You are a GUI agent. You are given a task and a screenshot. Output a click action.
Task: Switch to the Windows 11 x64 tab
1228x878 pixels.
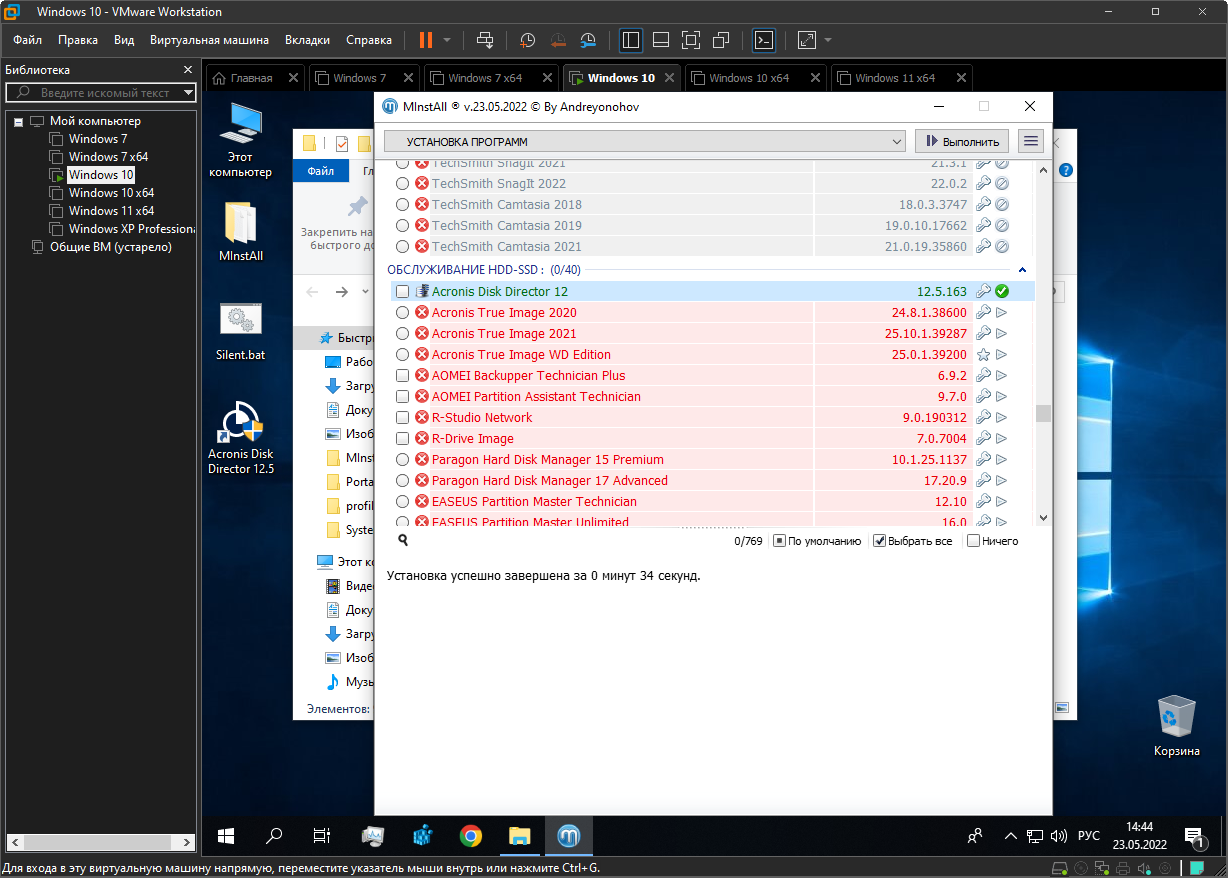[x=894, y=78]
